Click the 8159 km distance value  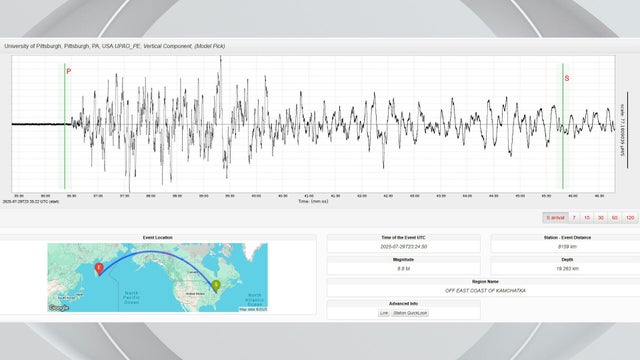[x=567, y=247]
